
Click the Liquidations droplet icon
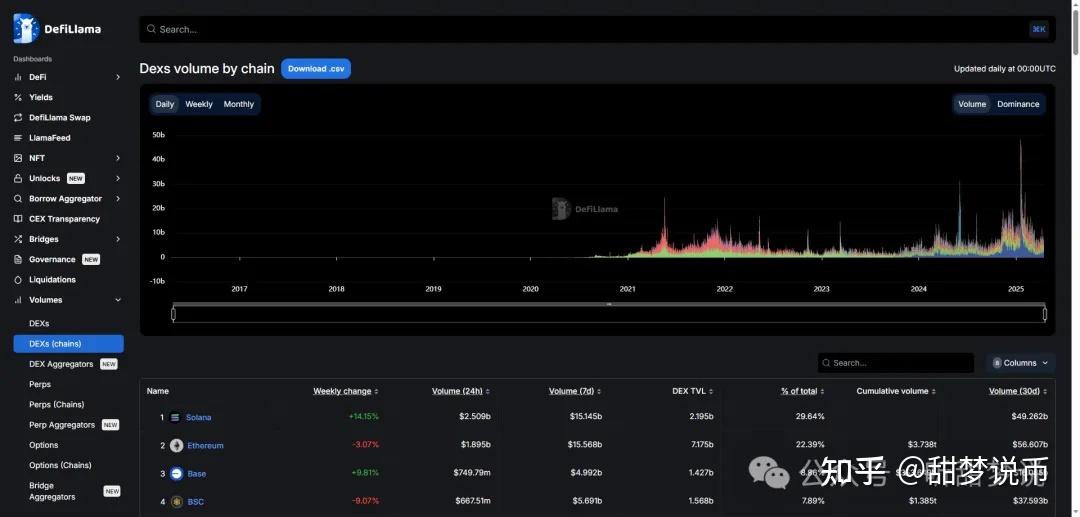[x=18, y=280]
